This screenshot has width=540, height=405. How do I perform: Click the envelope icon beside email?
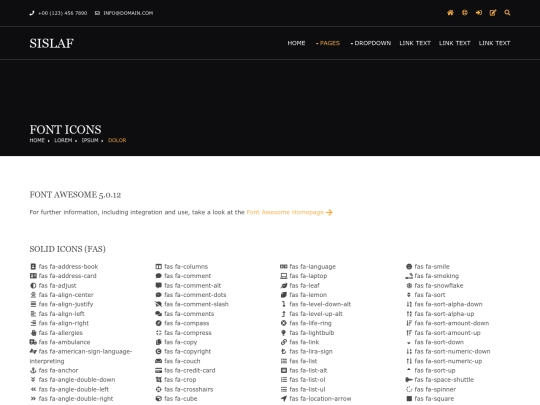click(x=97, y=13)
